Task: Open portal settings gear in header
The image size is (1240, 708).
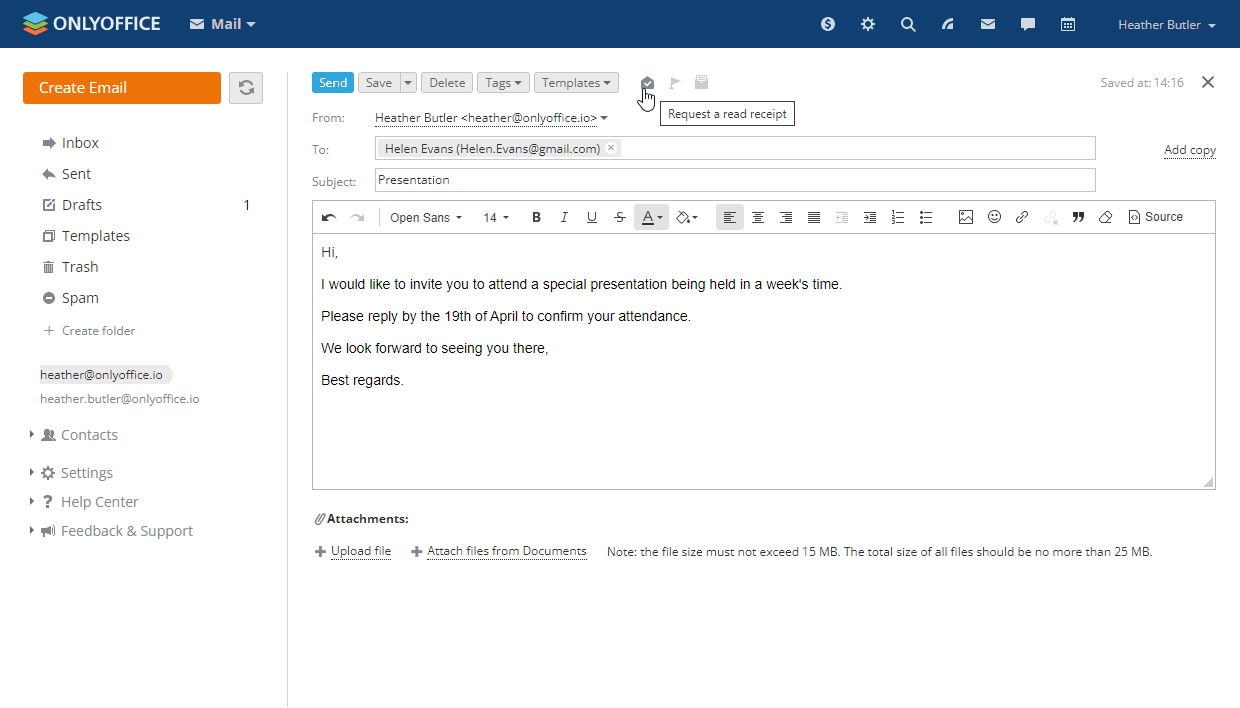Action: pos(868,24)
